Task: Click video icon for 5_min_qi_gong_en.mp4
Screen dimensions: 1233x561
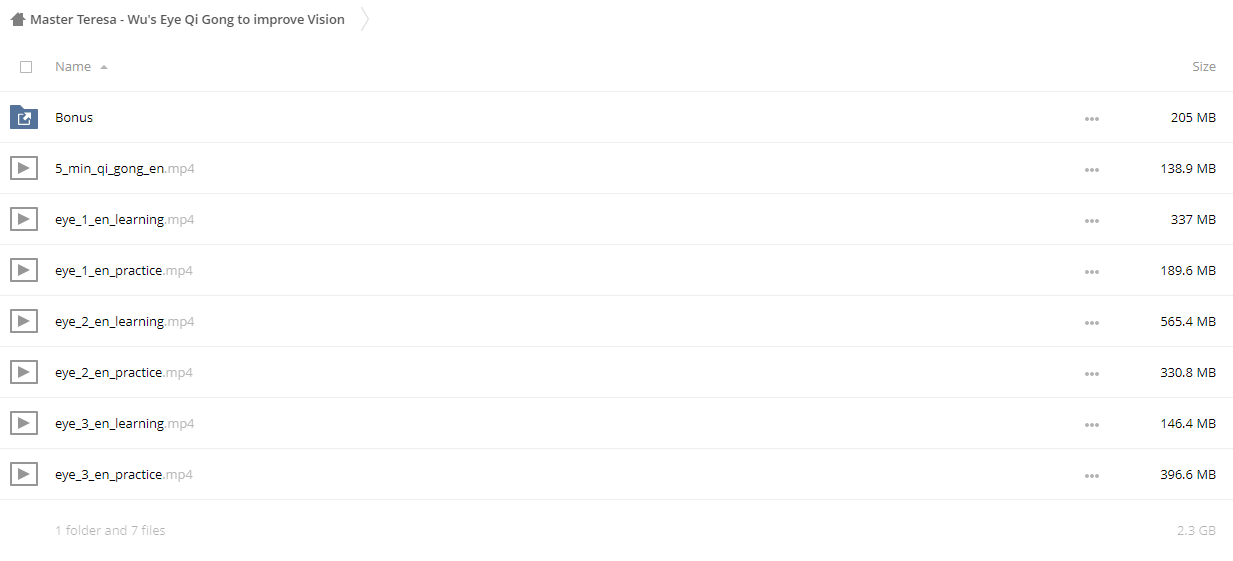Action: (24, 168)
